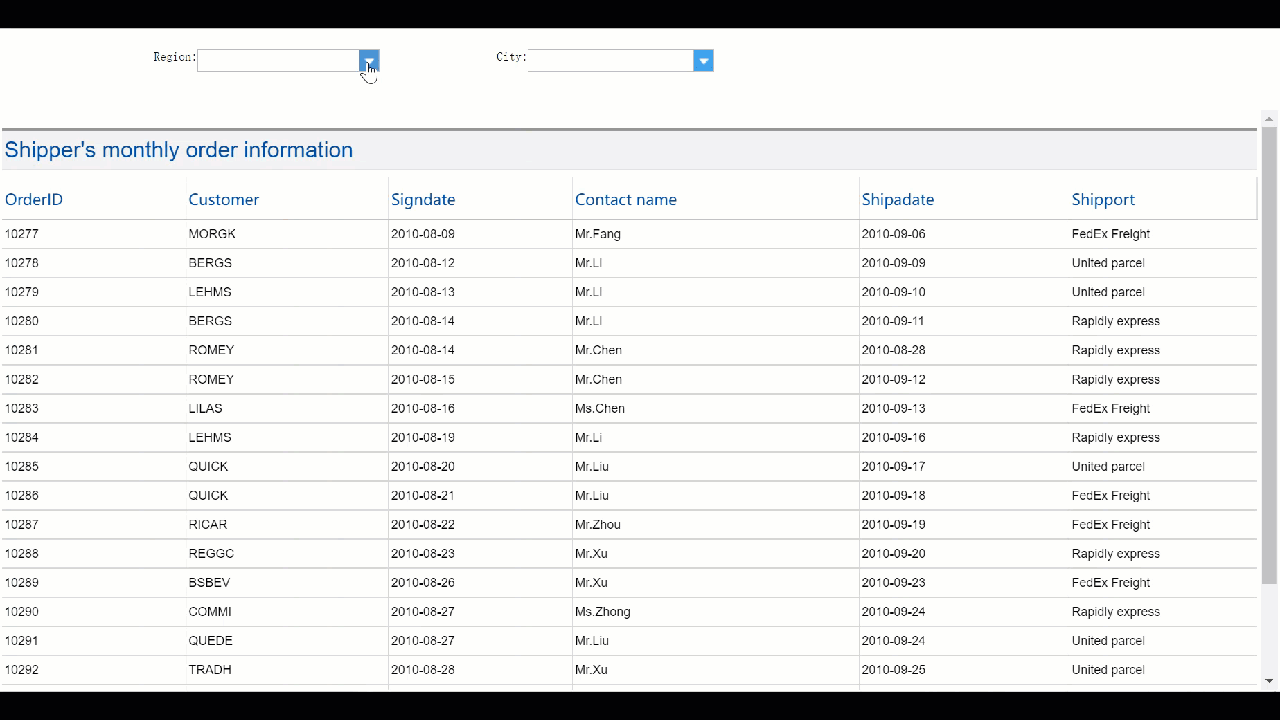This screenshot has width=1280, height=720.
Task: Click the heading Shipper's monthly order information
Action: coord(179,149)
